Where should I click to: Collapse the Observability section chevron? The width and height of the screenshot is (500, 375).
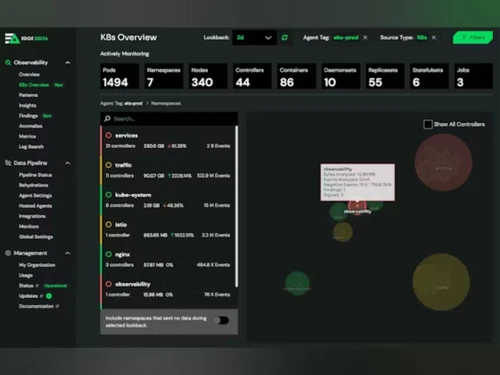click(x=68, y=63)
